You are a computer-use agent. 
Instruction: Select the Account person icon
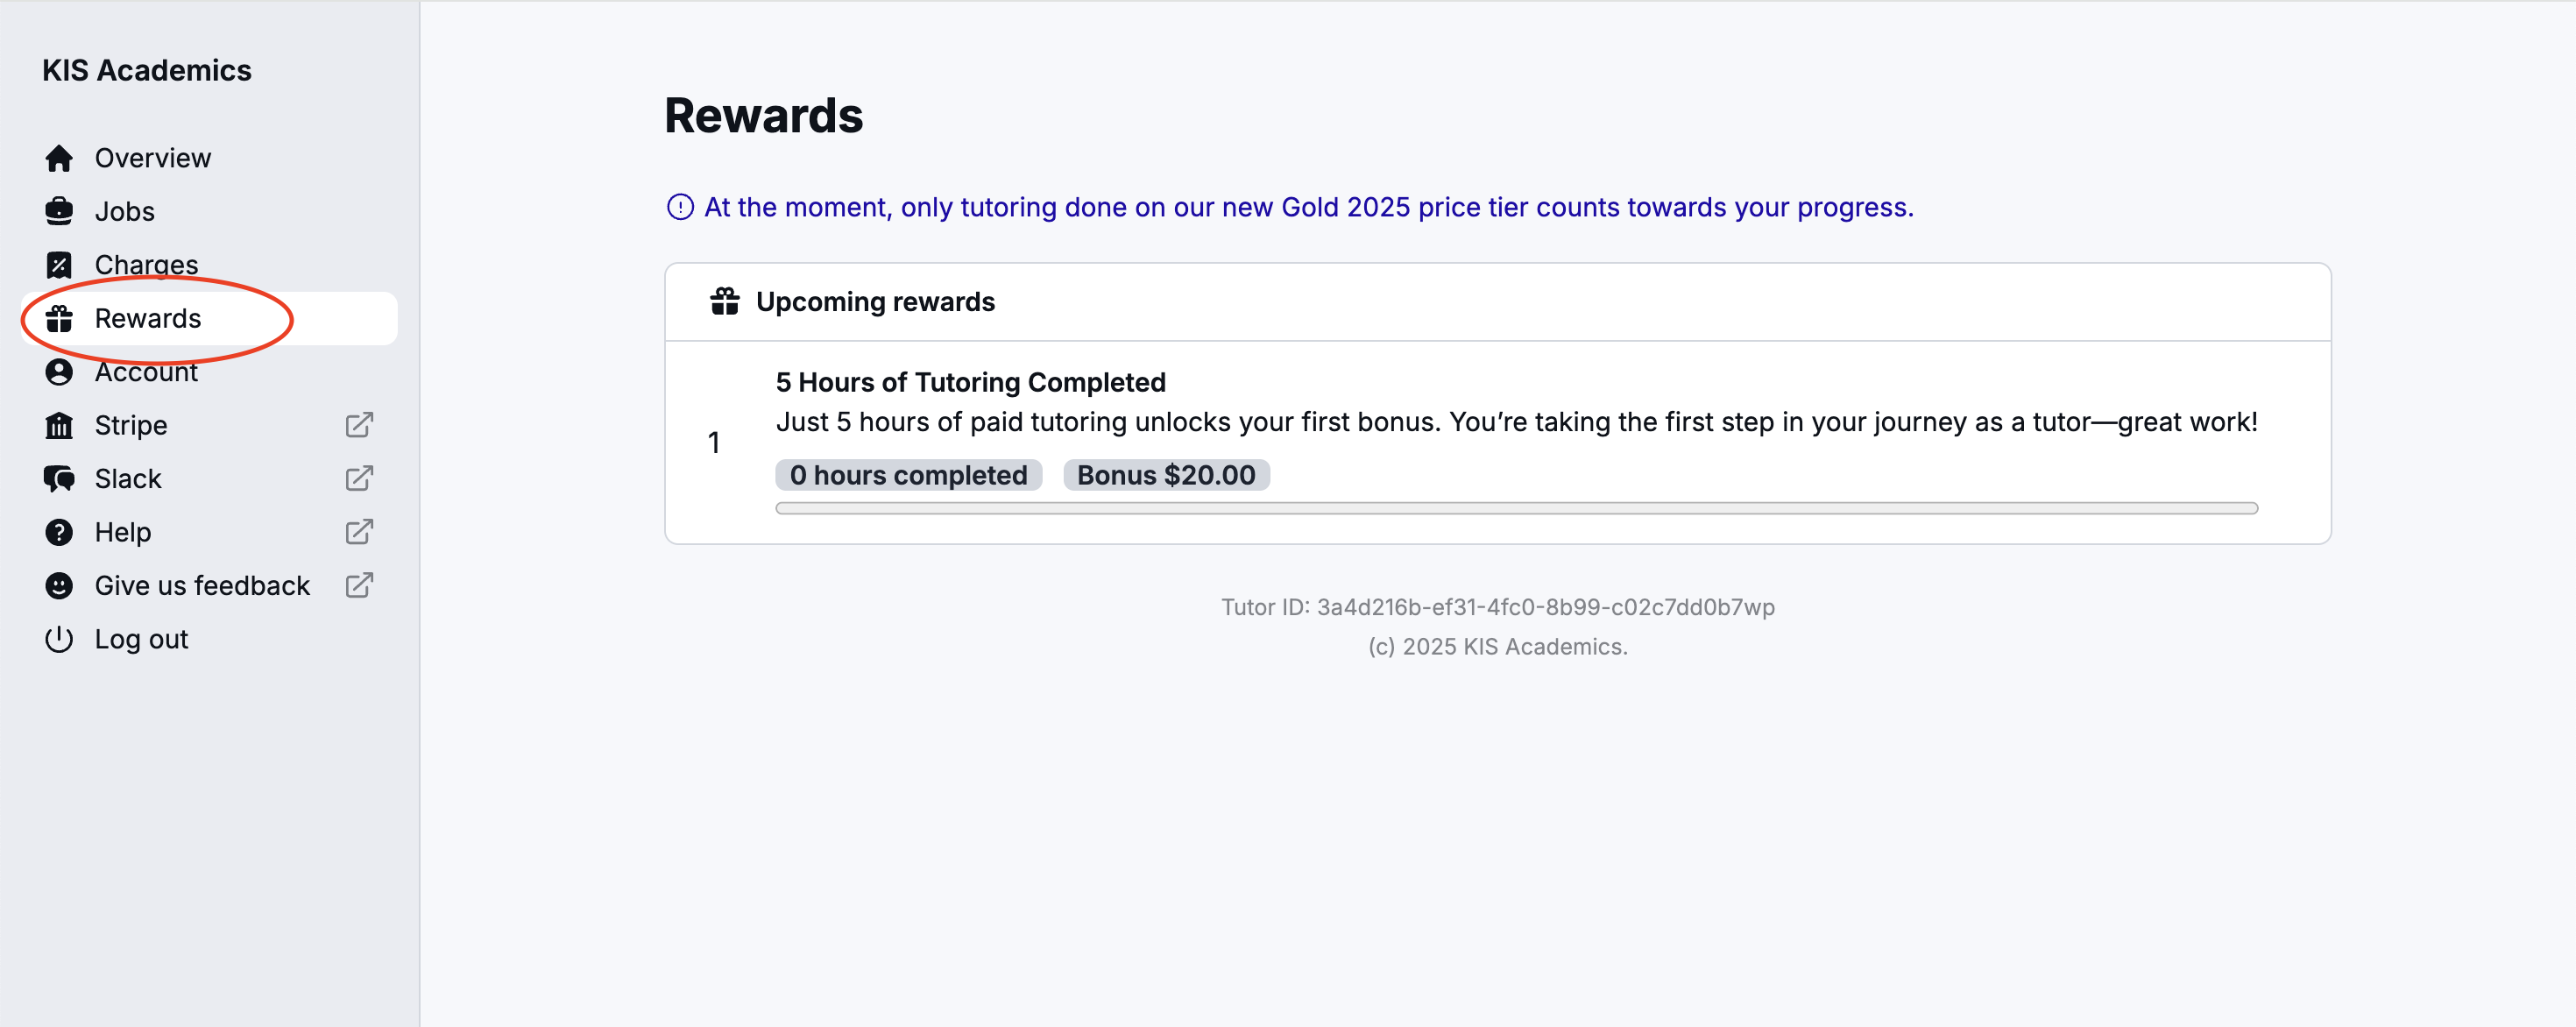point(59,371)
